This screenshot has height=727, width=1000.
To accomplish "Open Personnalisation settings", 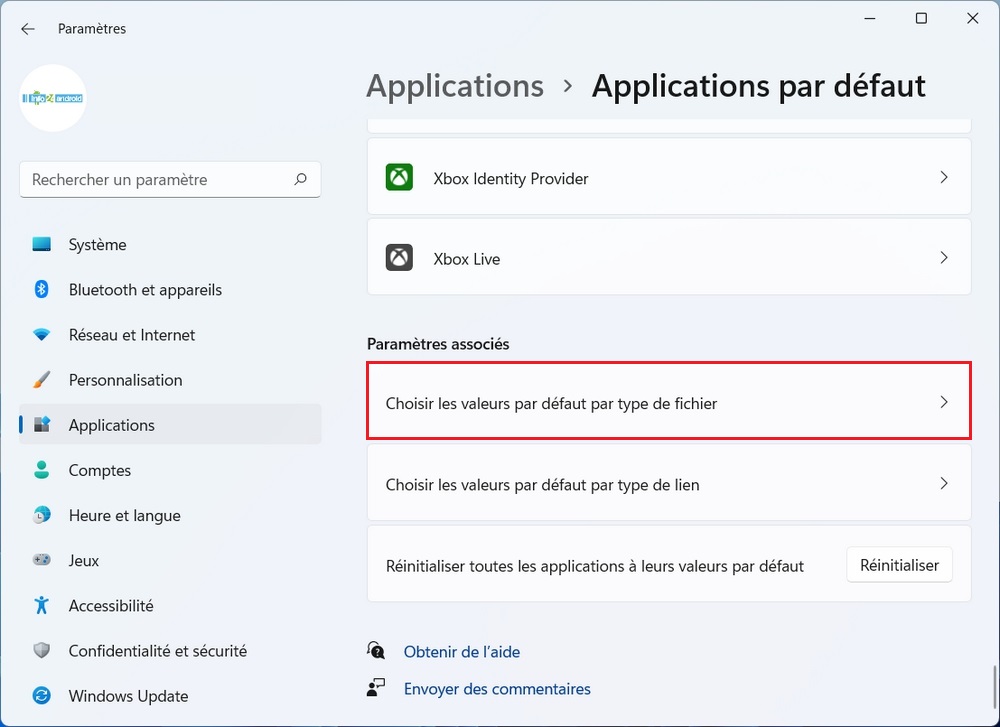I will coord(170,380).
